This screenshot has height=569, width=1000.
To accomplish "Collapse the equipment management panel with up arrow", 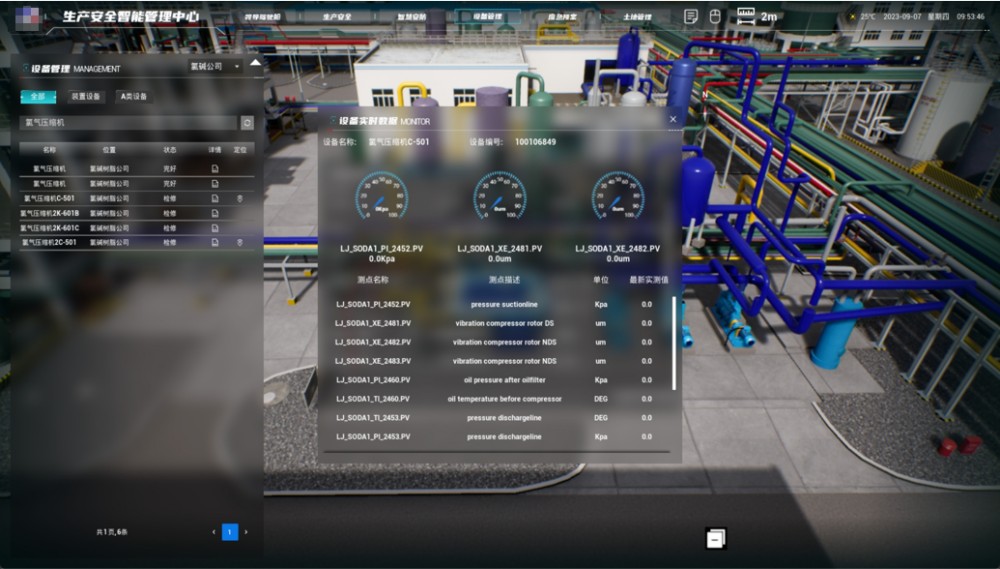I will click(x=256, y=63).
